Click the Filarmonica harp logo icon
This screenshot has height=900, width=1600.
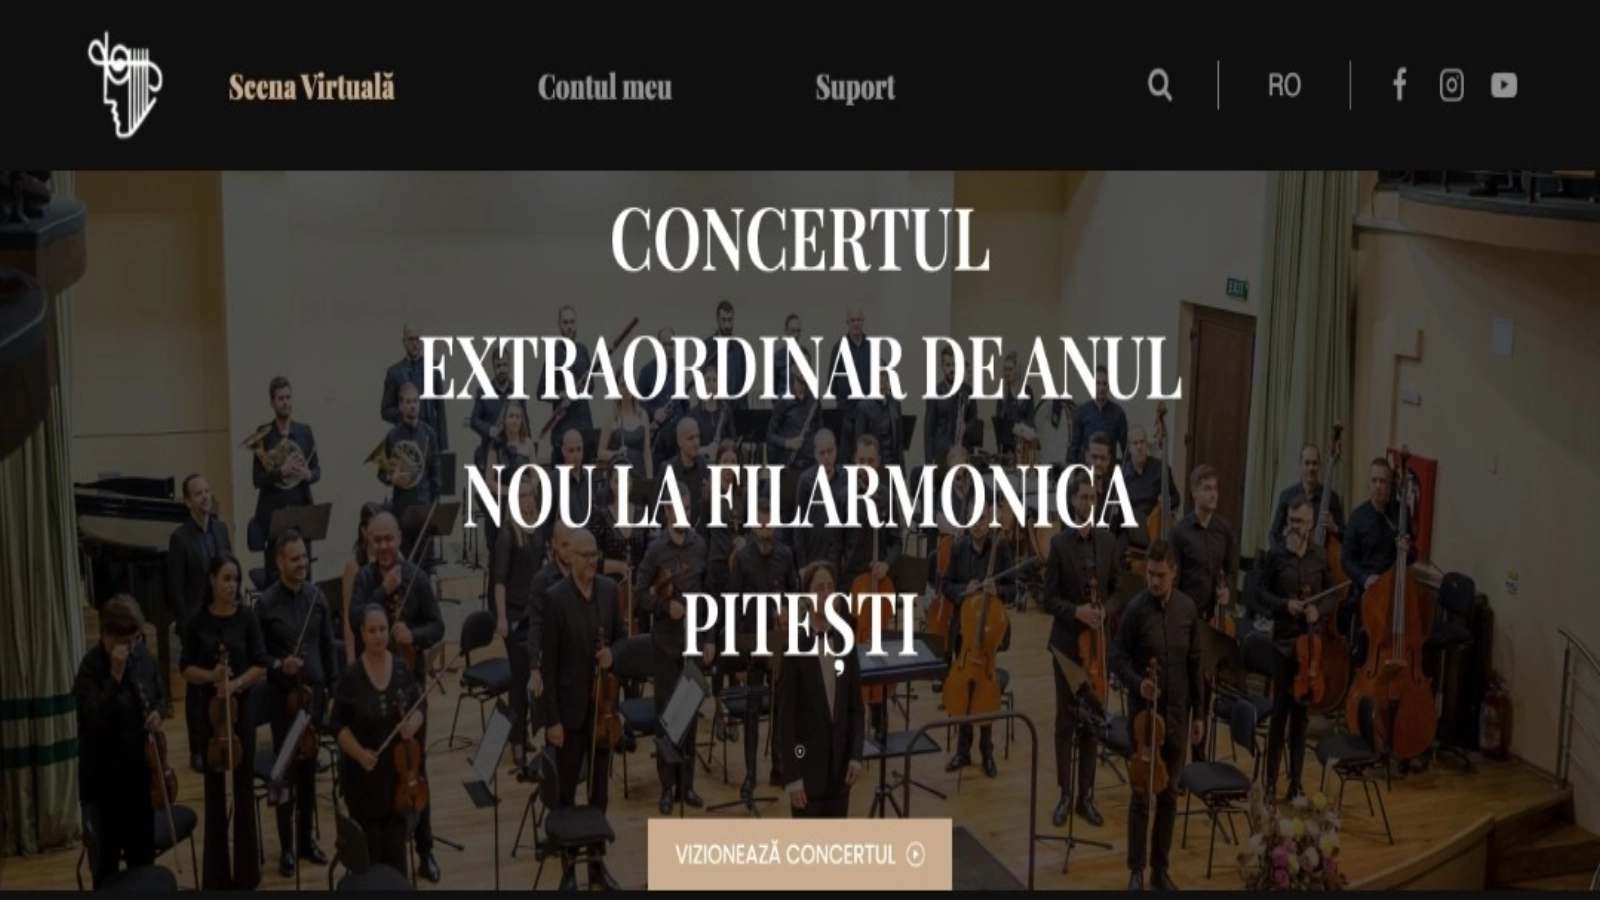(125, 85)
